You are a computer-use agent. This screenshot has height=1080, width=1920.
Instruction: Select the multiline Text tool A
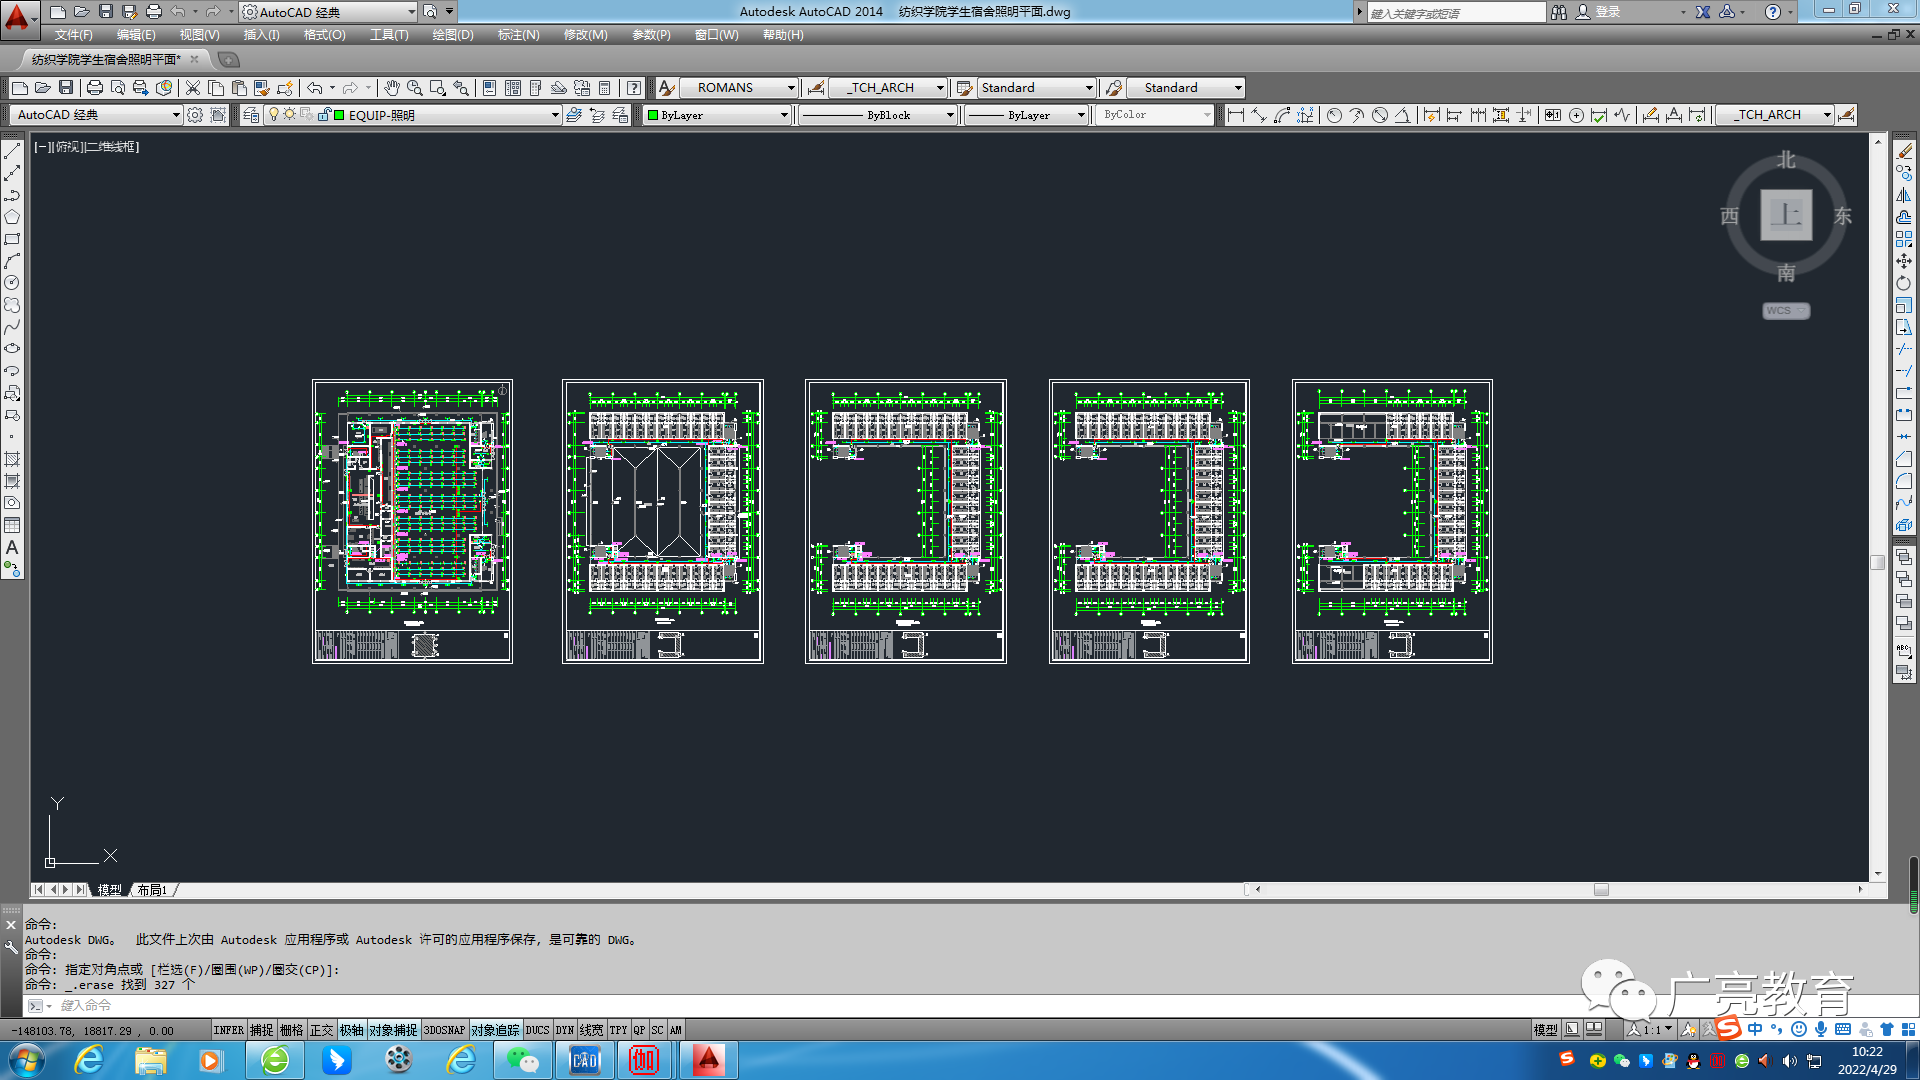tap(12, 547)
